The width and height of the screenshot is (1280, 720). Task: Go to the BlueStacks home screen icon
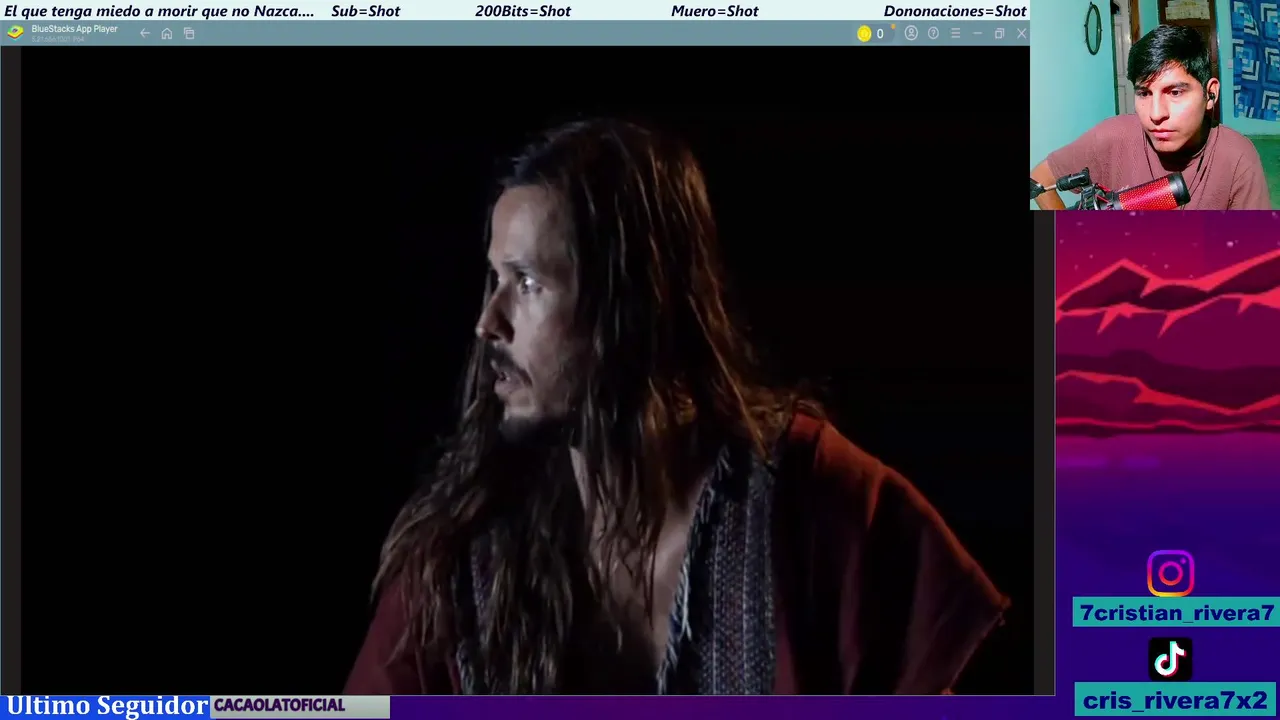[167, 33]
